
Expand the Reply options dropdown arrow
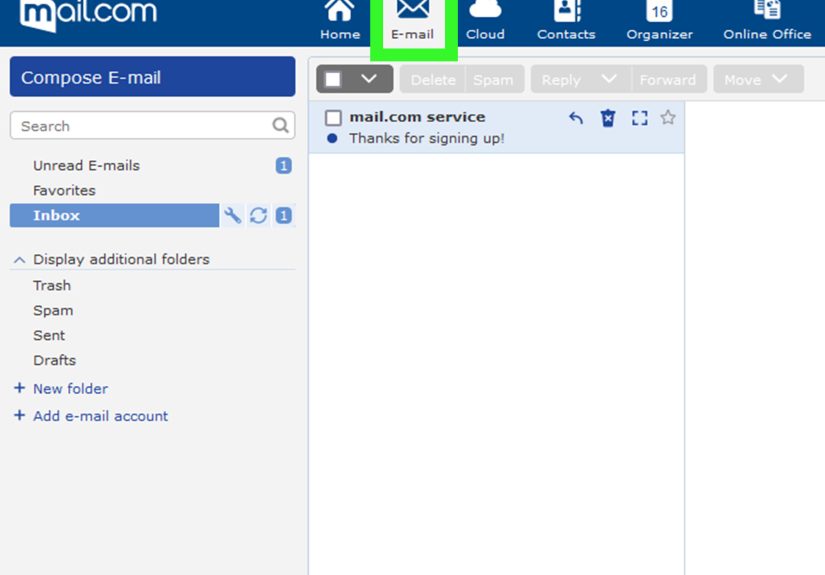609,79
